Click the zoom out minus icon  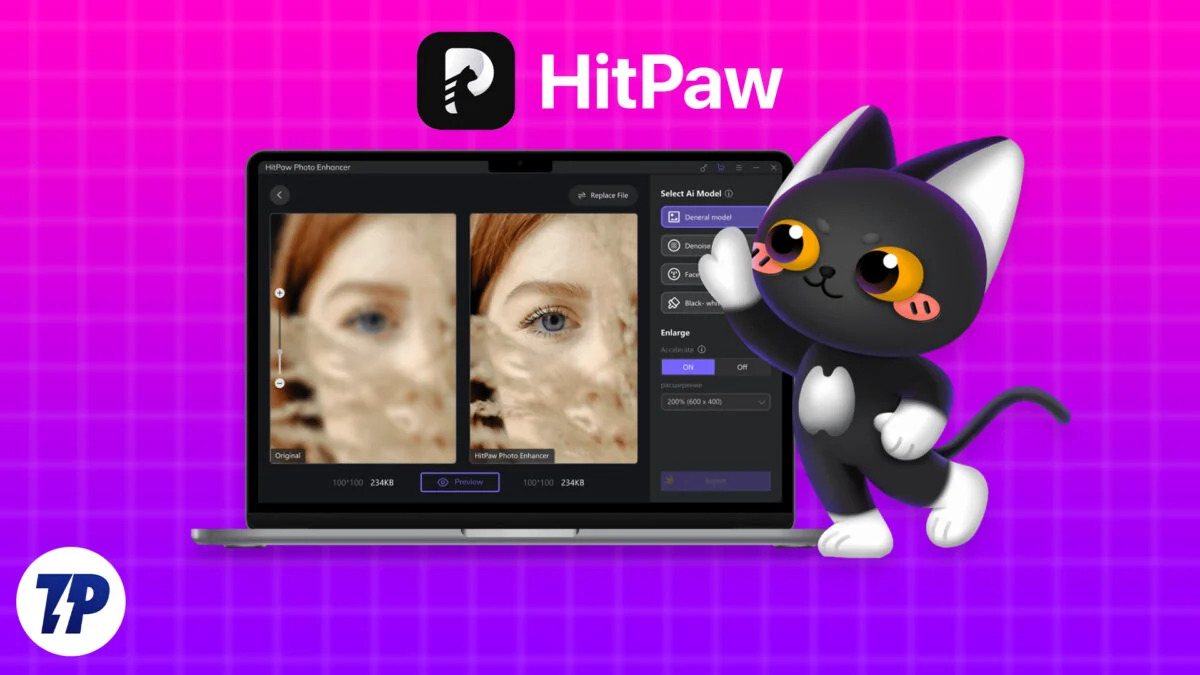[280, 383]
